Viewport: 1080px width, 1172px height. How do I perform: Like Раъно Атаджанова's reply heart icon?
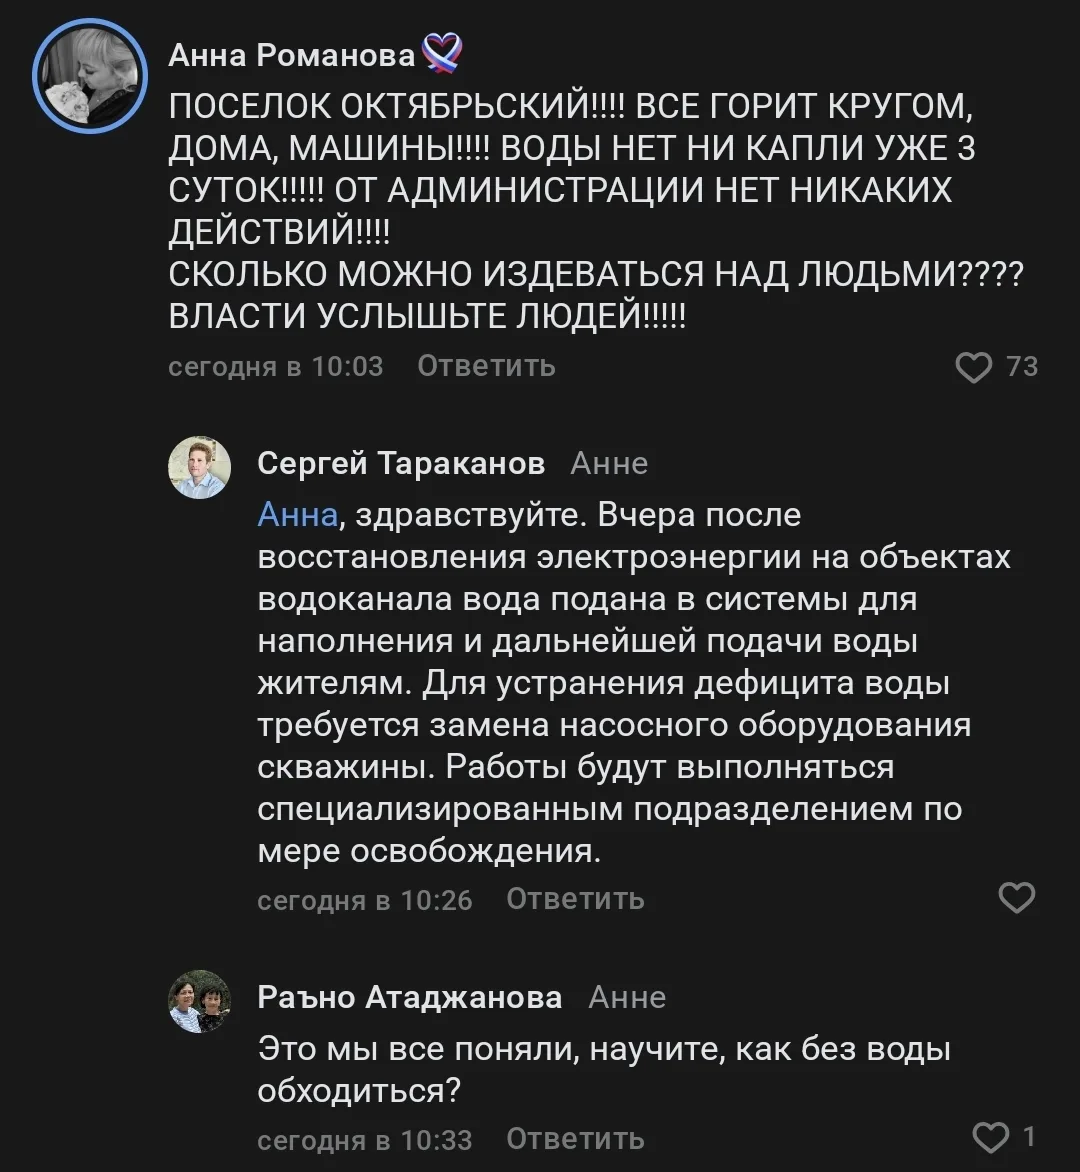[x=990, y=1138]
